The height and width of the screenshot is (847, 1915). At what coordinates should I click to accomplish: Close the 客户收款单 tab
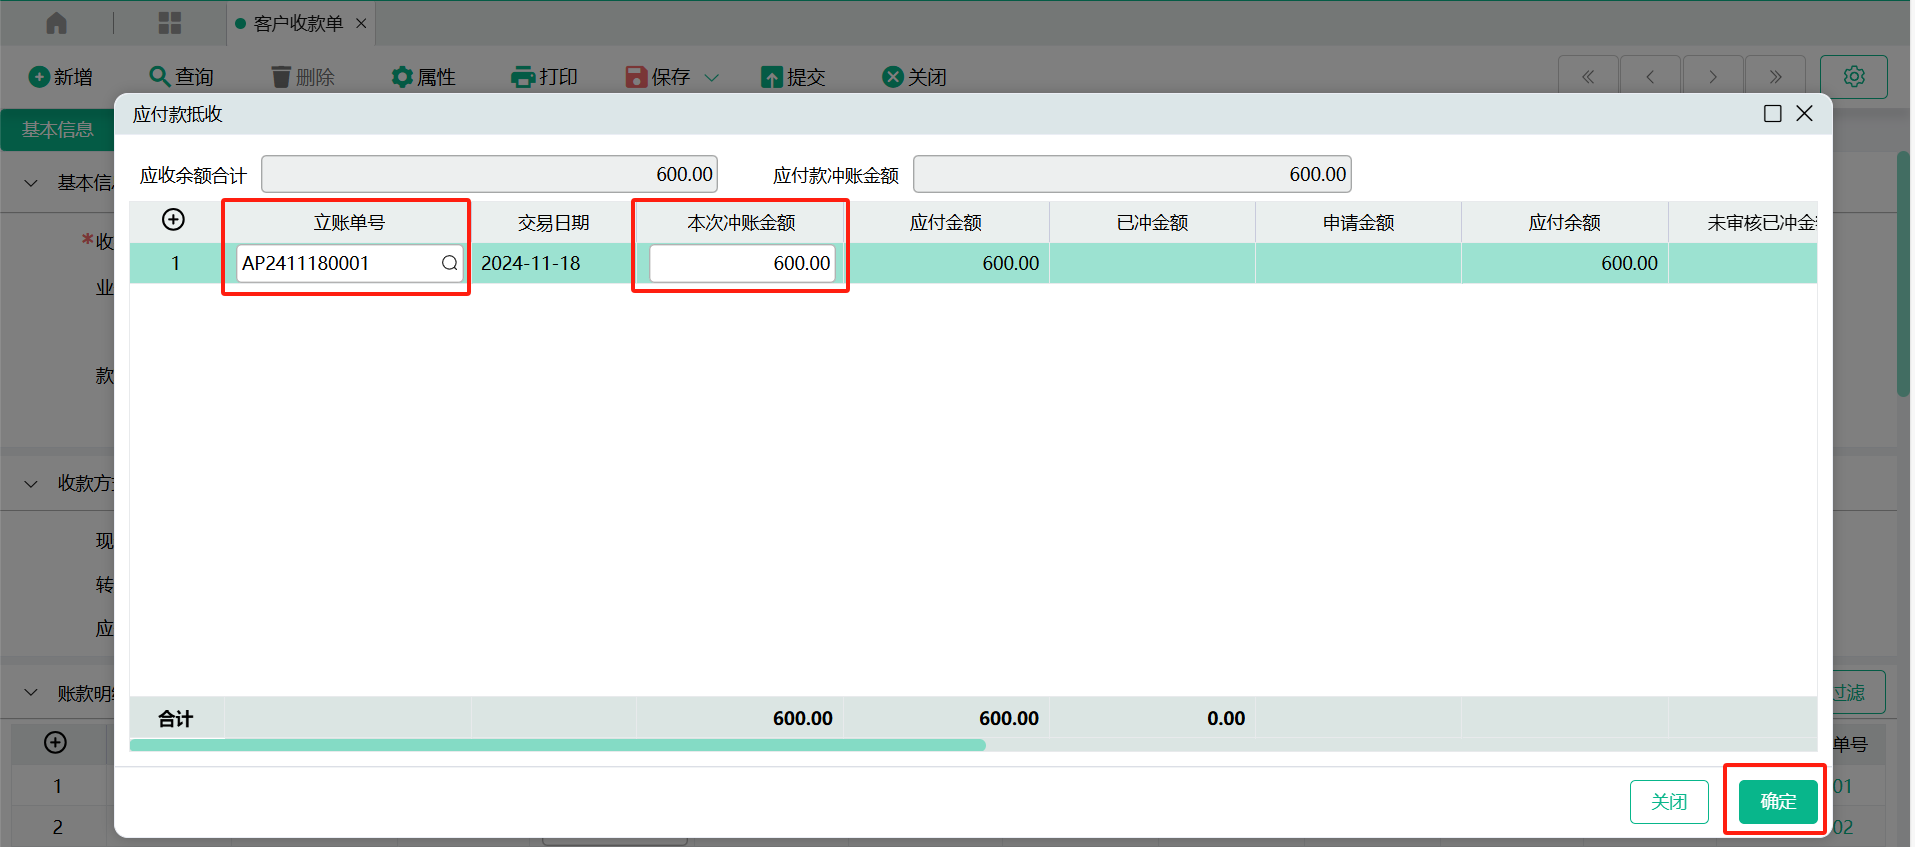point(361,23)
